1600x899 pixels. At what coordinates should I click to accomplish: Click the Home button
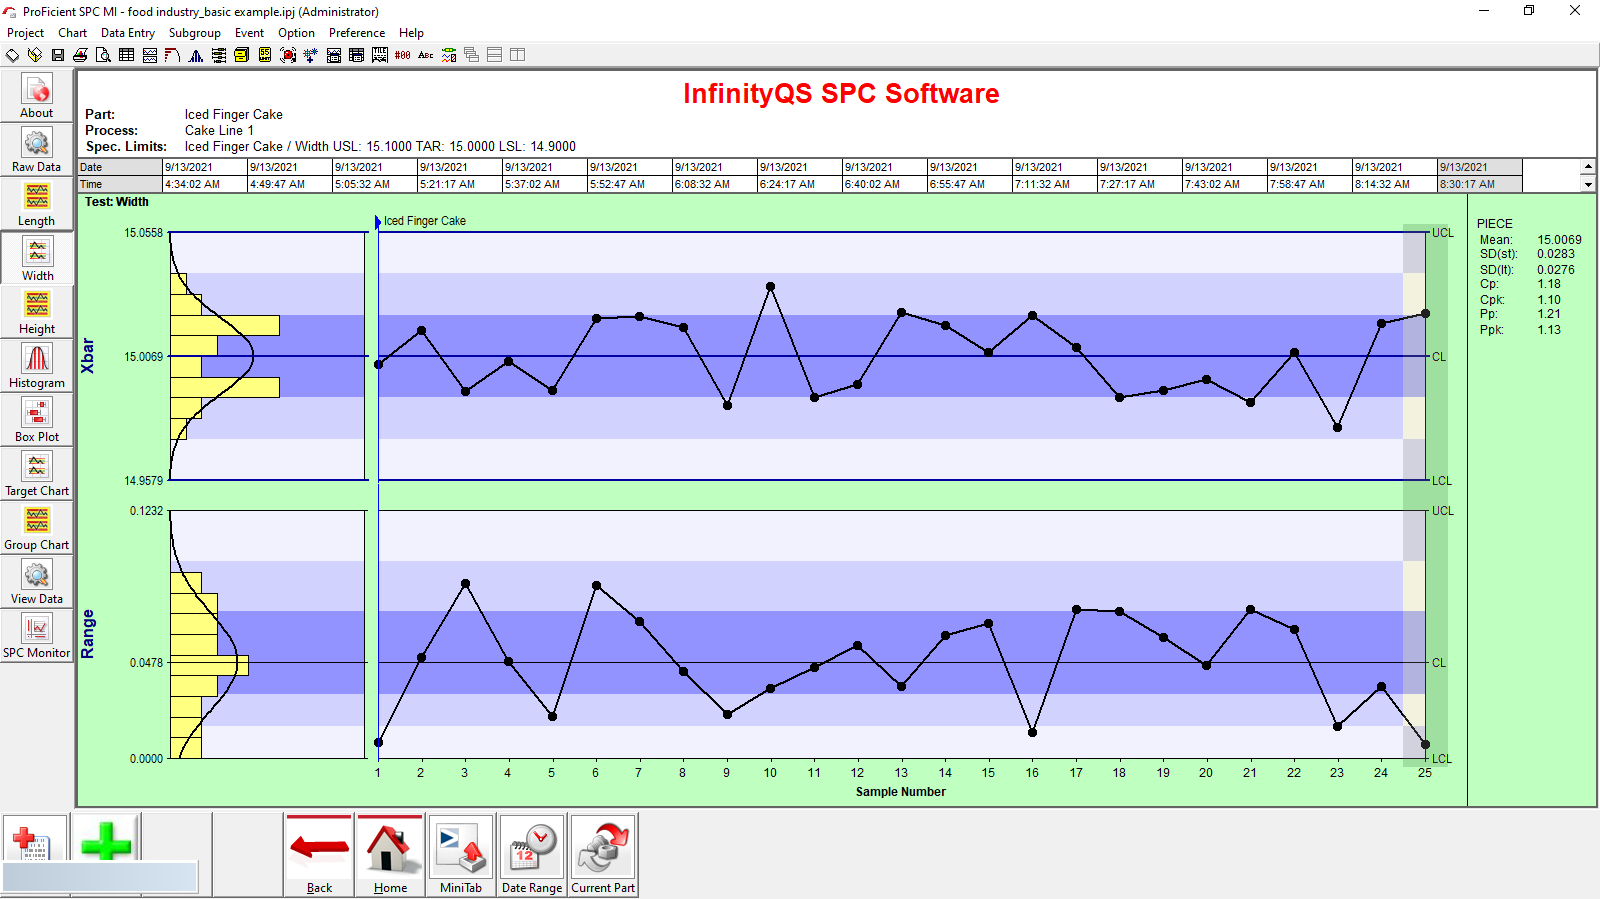pyautogui.click(x=390, y=855)
